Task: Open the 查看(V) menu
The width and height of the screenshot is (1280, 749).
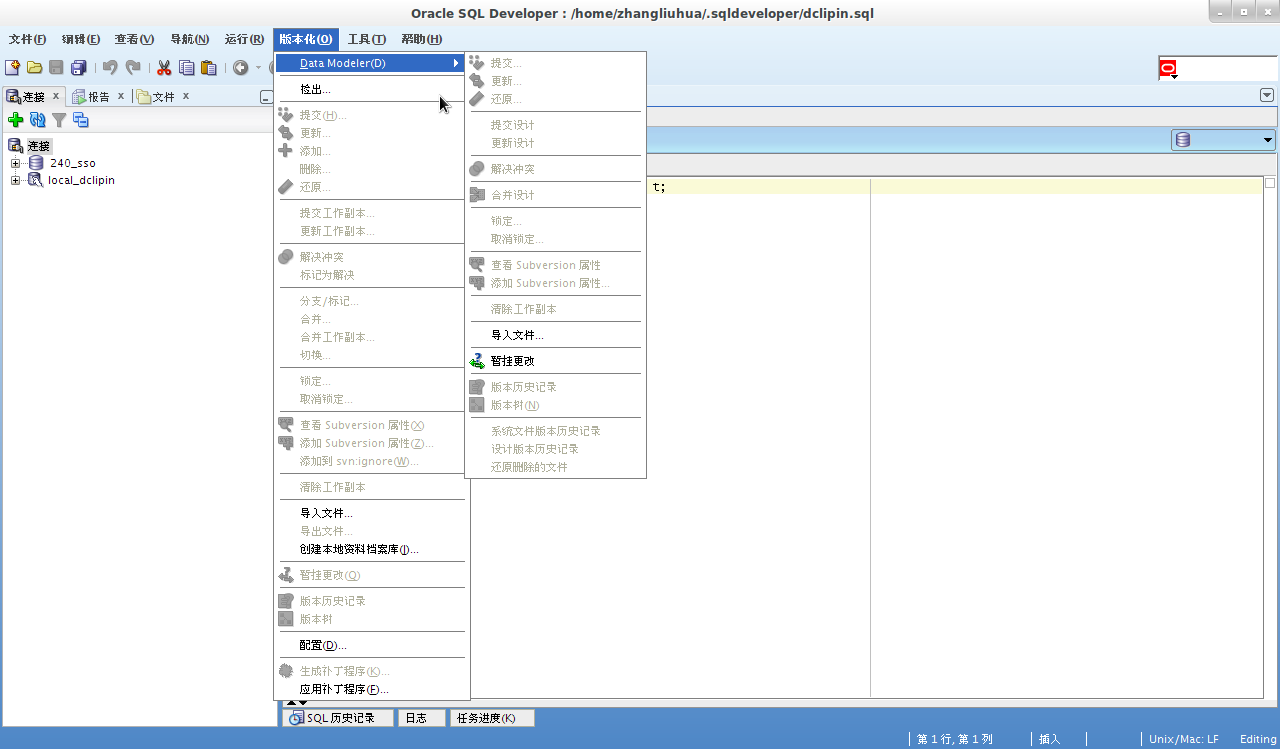Action: point(134,40)
